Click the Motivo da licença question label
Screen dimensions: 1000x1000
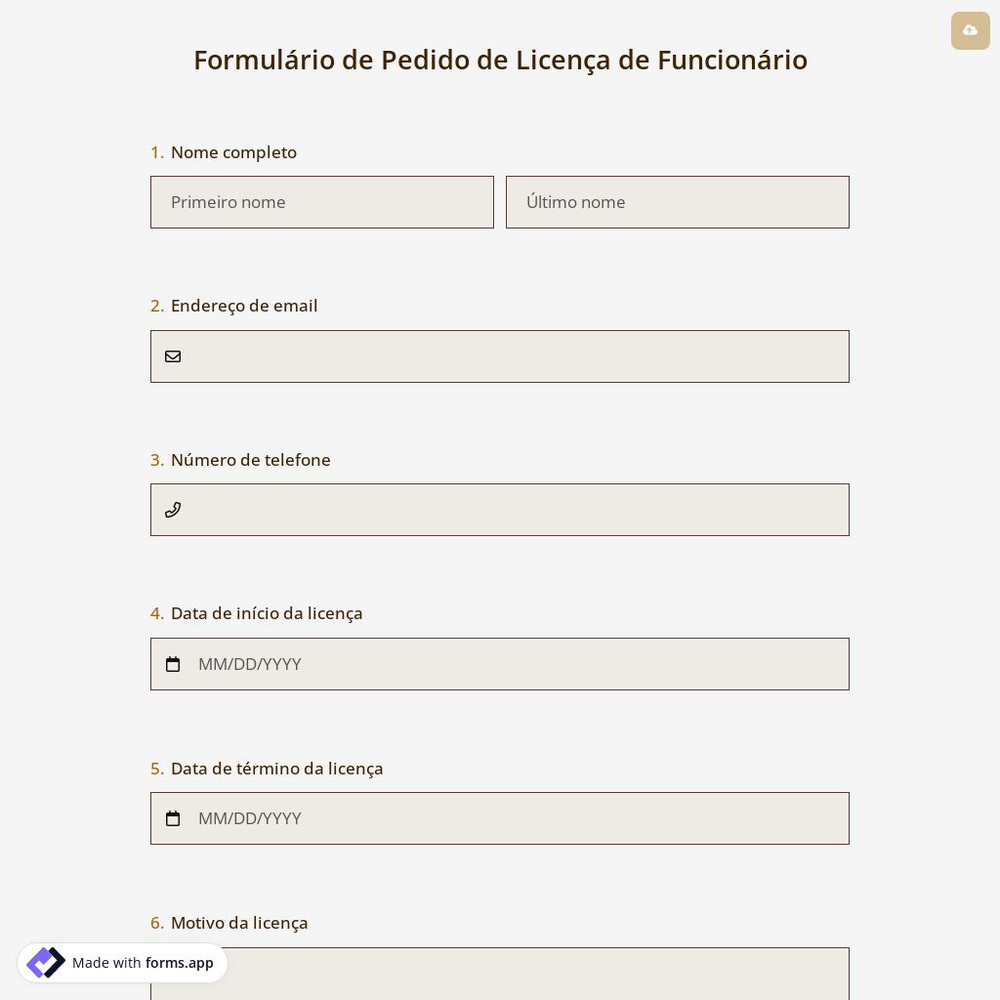239,922
